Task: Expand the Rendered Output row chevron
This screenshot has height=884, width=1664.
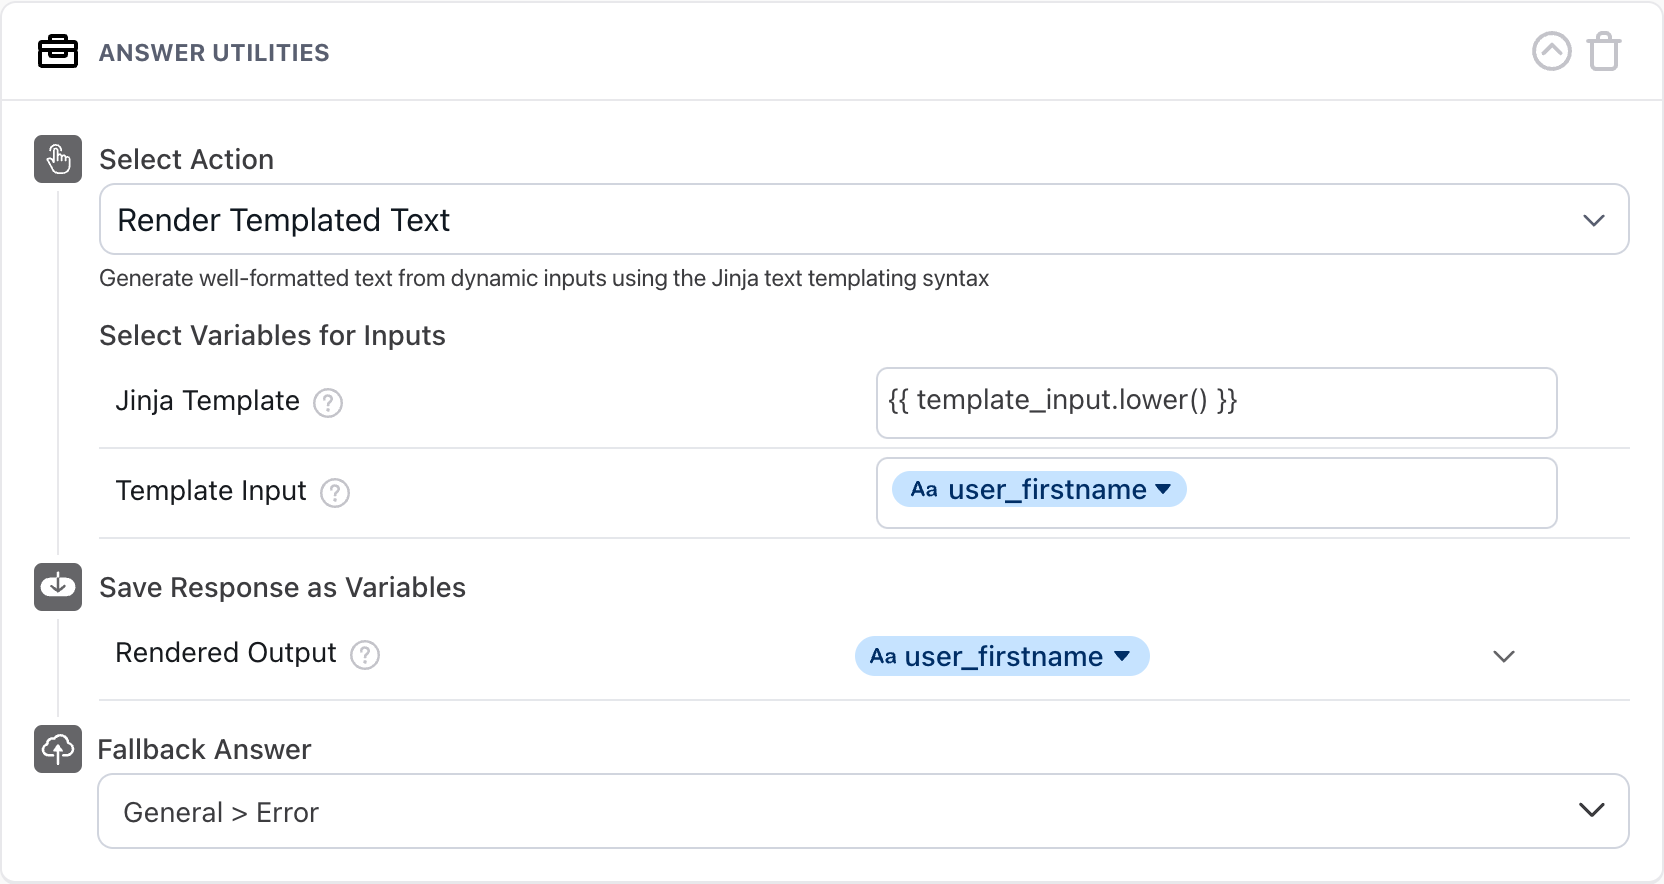Action: tap(1504, 657)
